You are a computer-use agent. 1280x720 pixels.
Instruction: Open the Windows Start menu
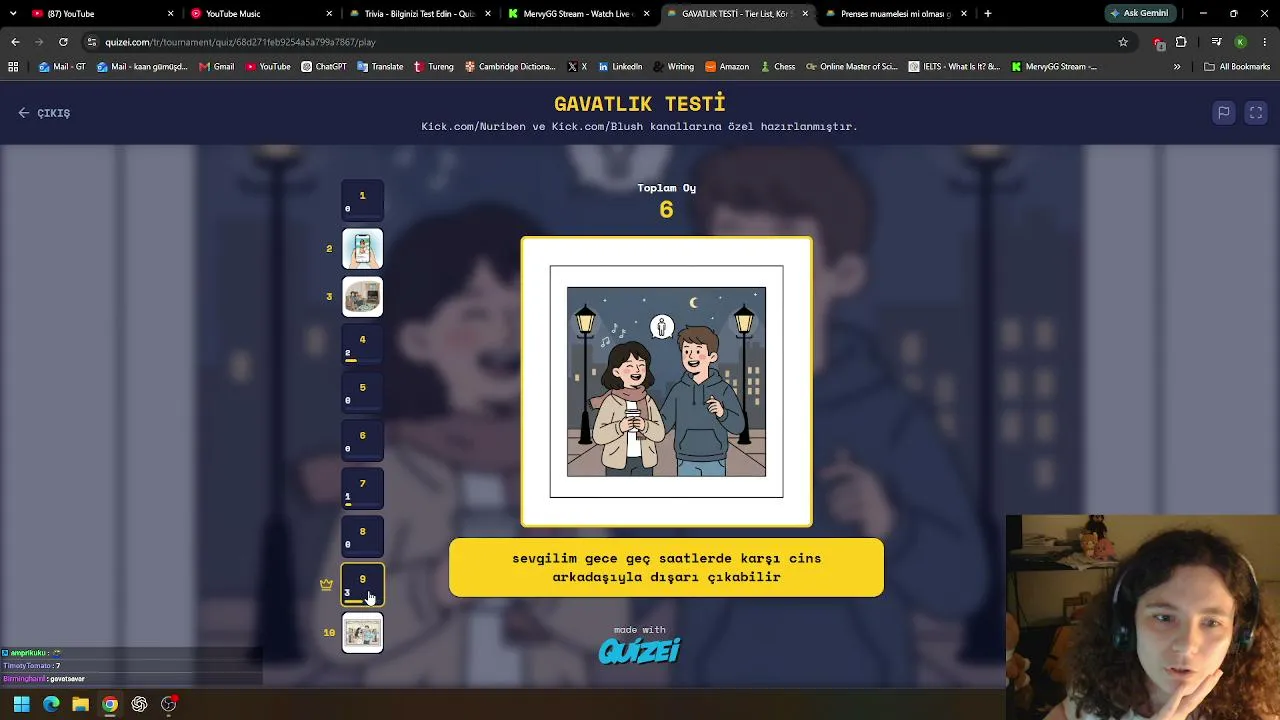point(21,704)
